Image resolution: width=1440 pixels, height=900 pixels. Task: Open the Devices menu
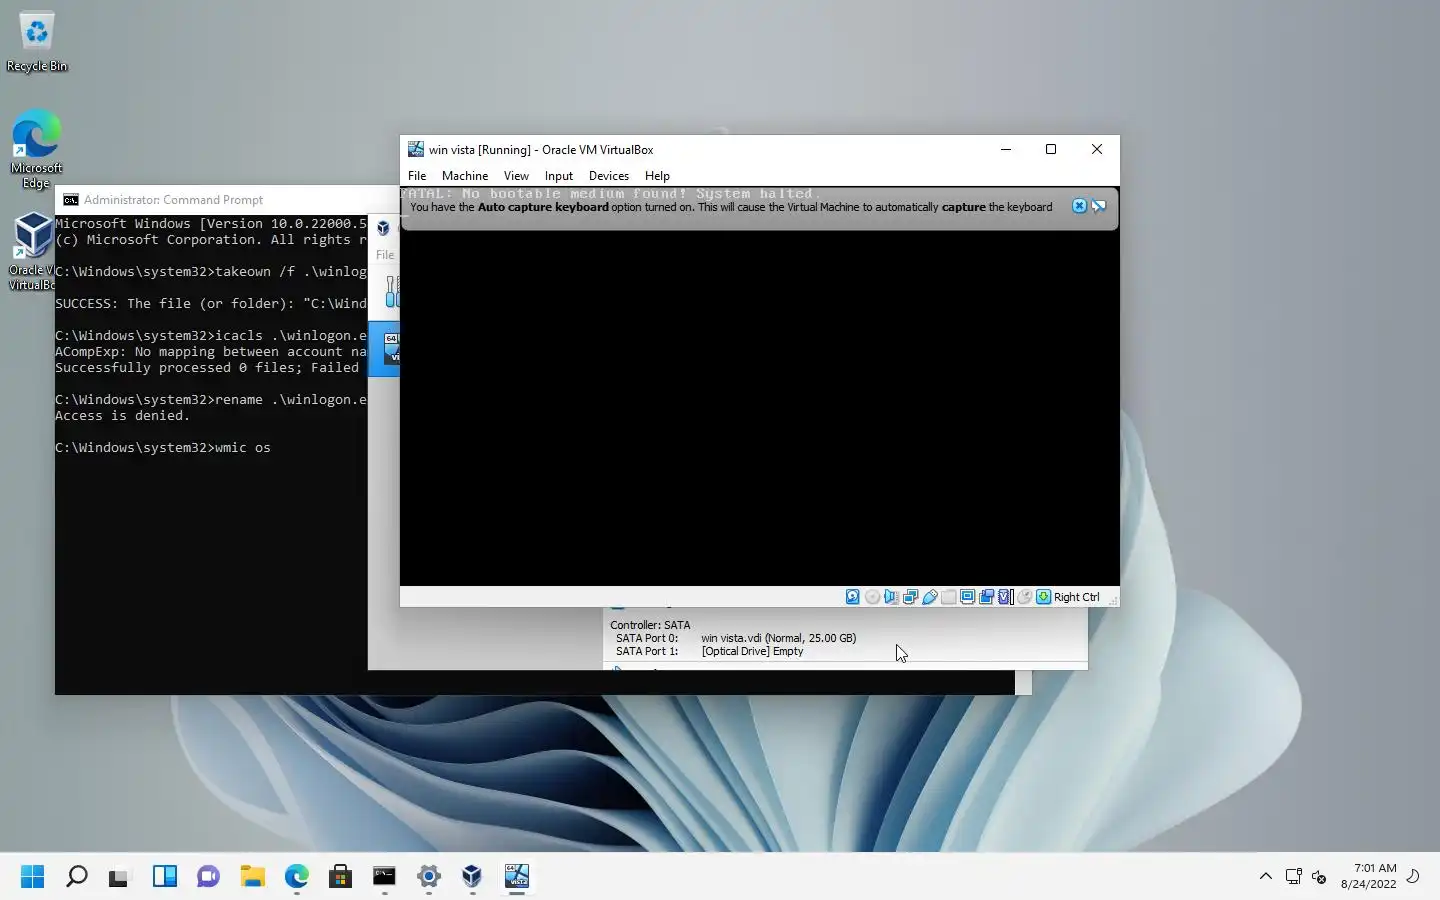coord(609,175)
